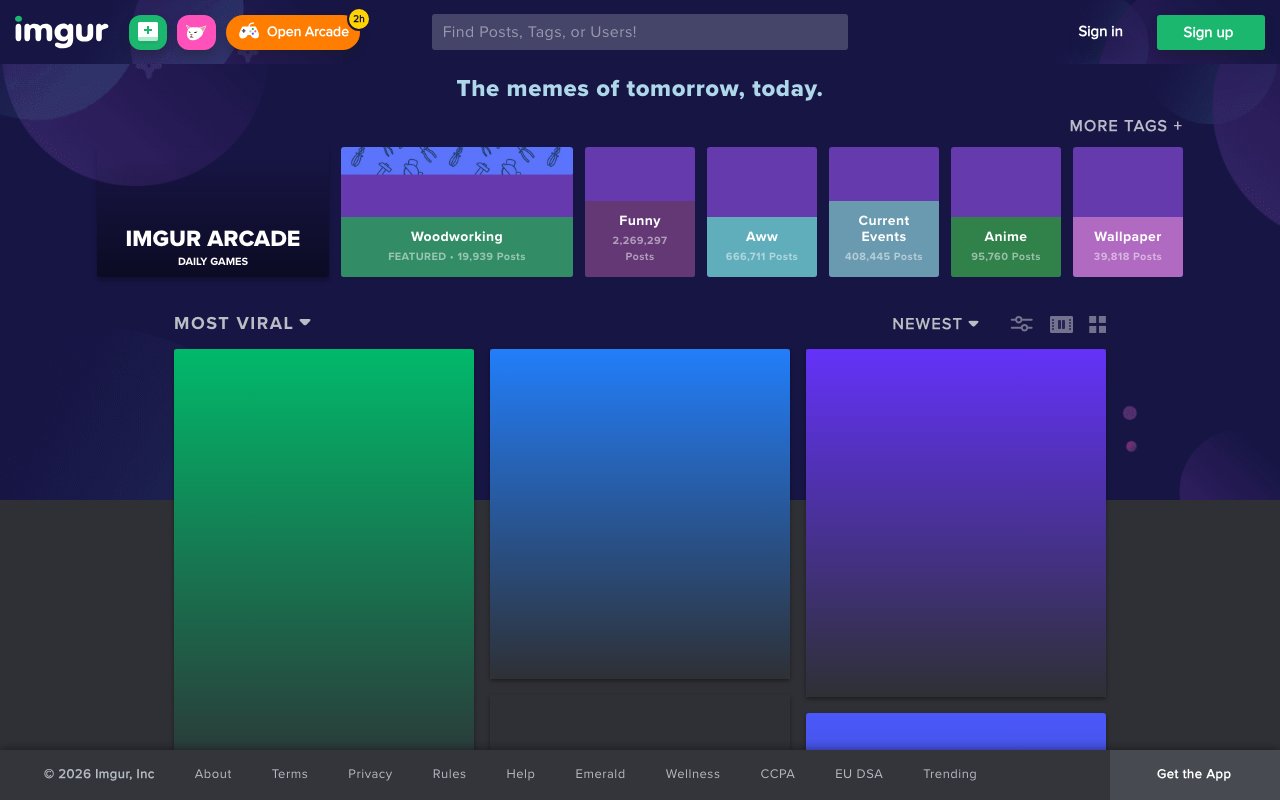Click the imgur logo

click(x=61, y=32)
